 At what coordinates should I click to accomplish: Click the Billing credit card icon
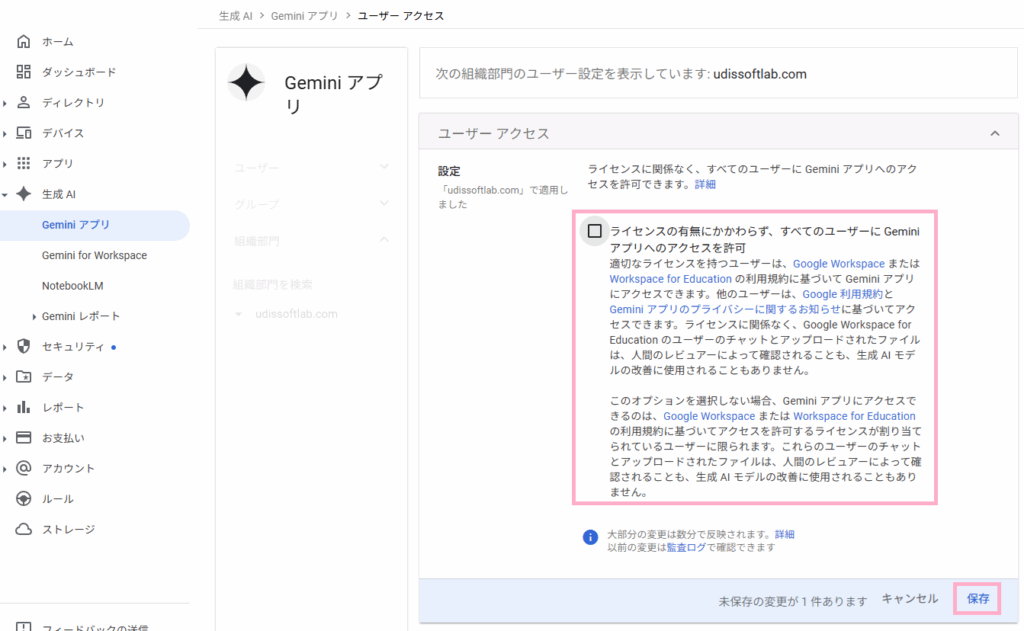[24, 438]
